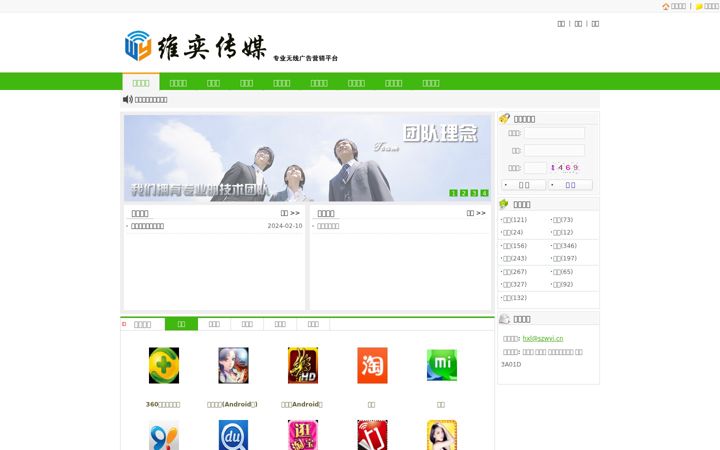
Task: Select the highlighted first tab in green navigation bar
Action: (x=141, y=83)
